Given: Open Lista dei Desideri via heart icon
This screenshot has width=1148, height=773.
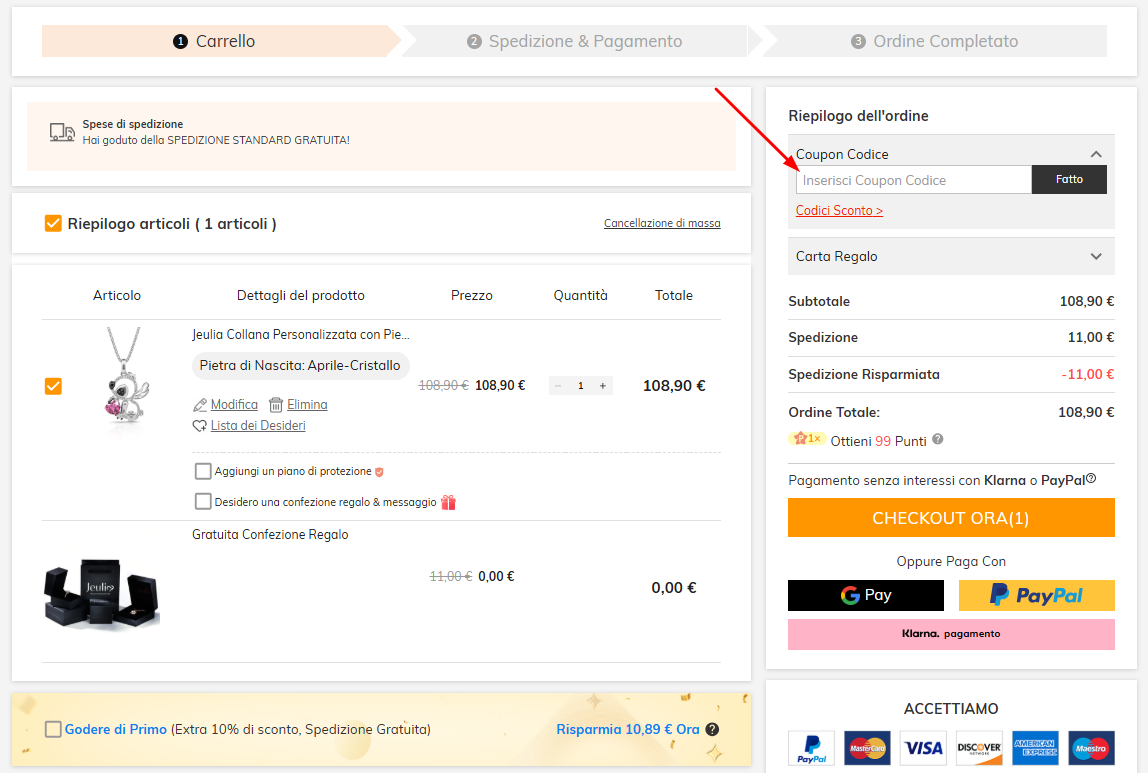Looking at the screenshot, I should coord(199,425).
